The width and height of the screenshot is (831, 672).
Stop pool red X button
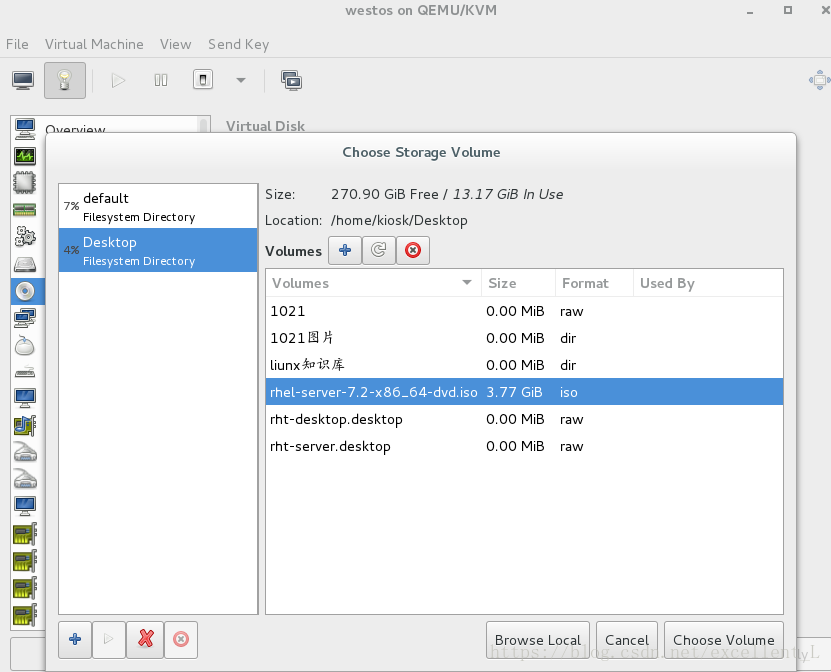coord(145,640)
